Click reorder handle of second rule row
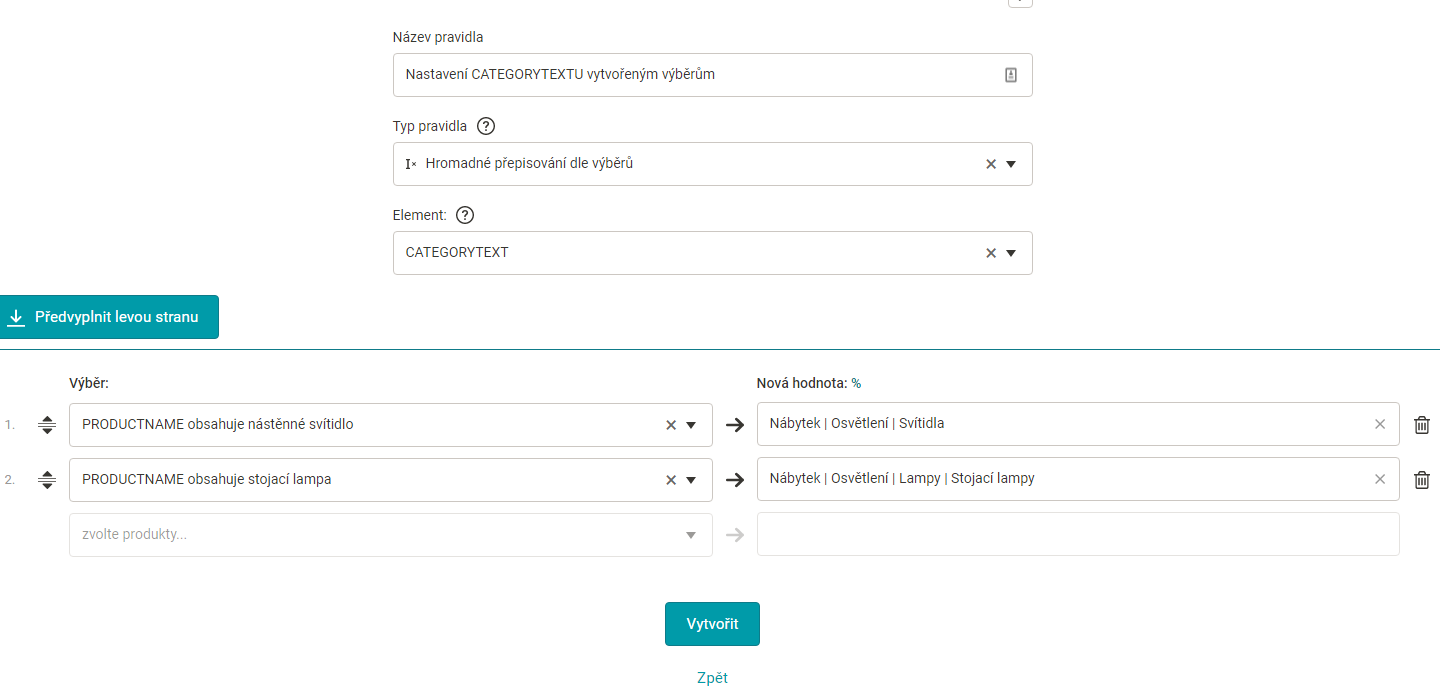Viewport: 1440px width, 692px height. pyautogui.click(x=47, y=480)
